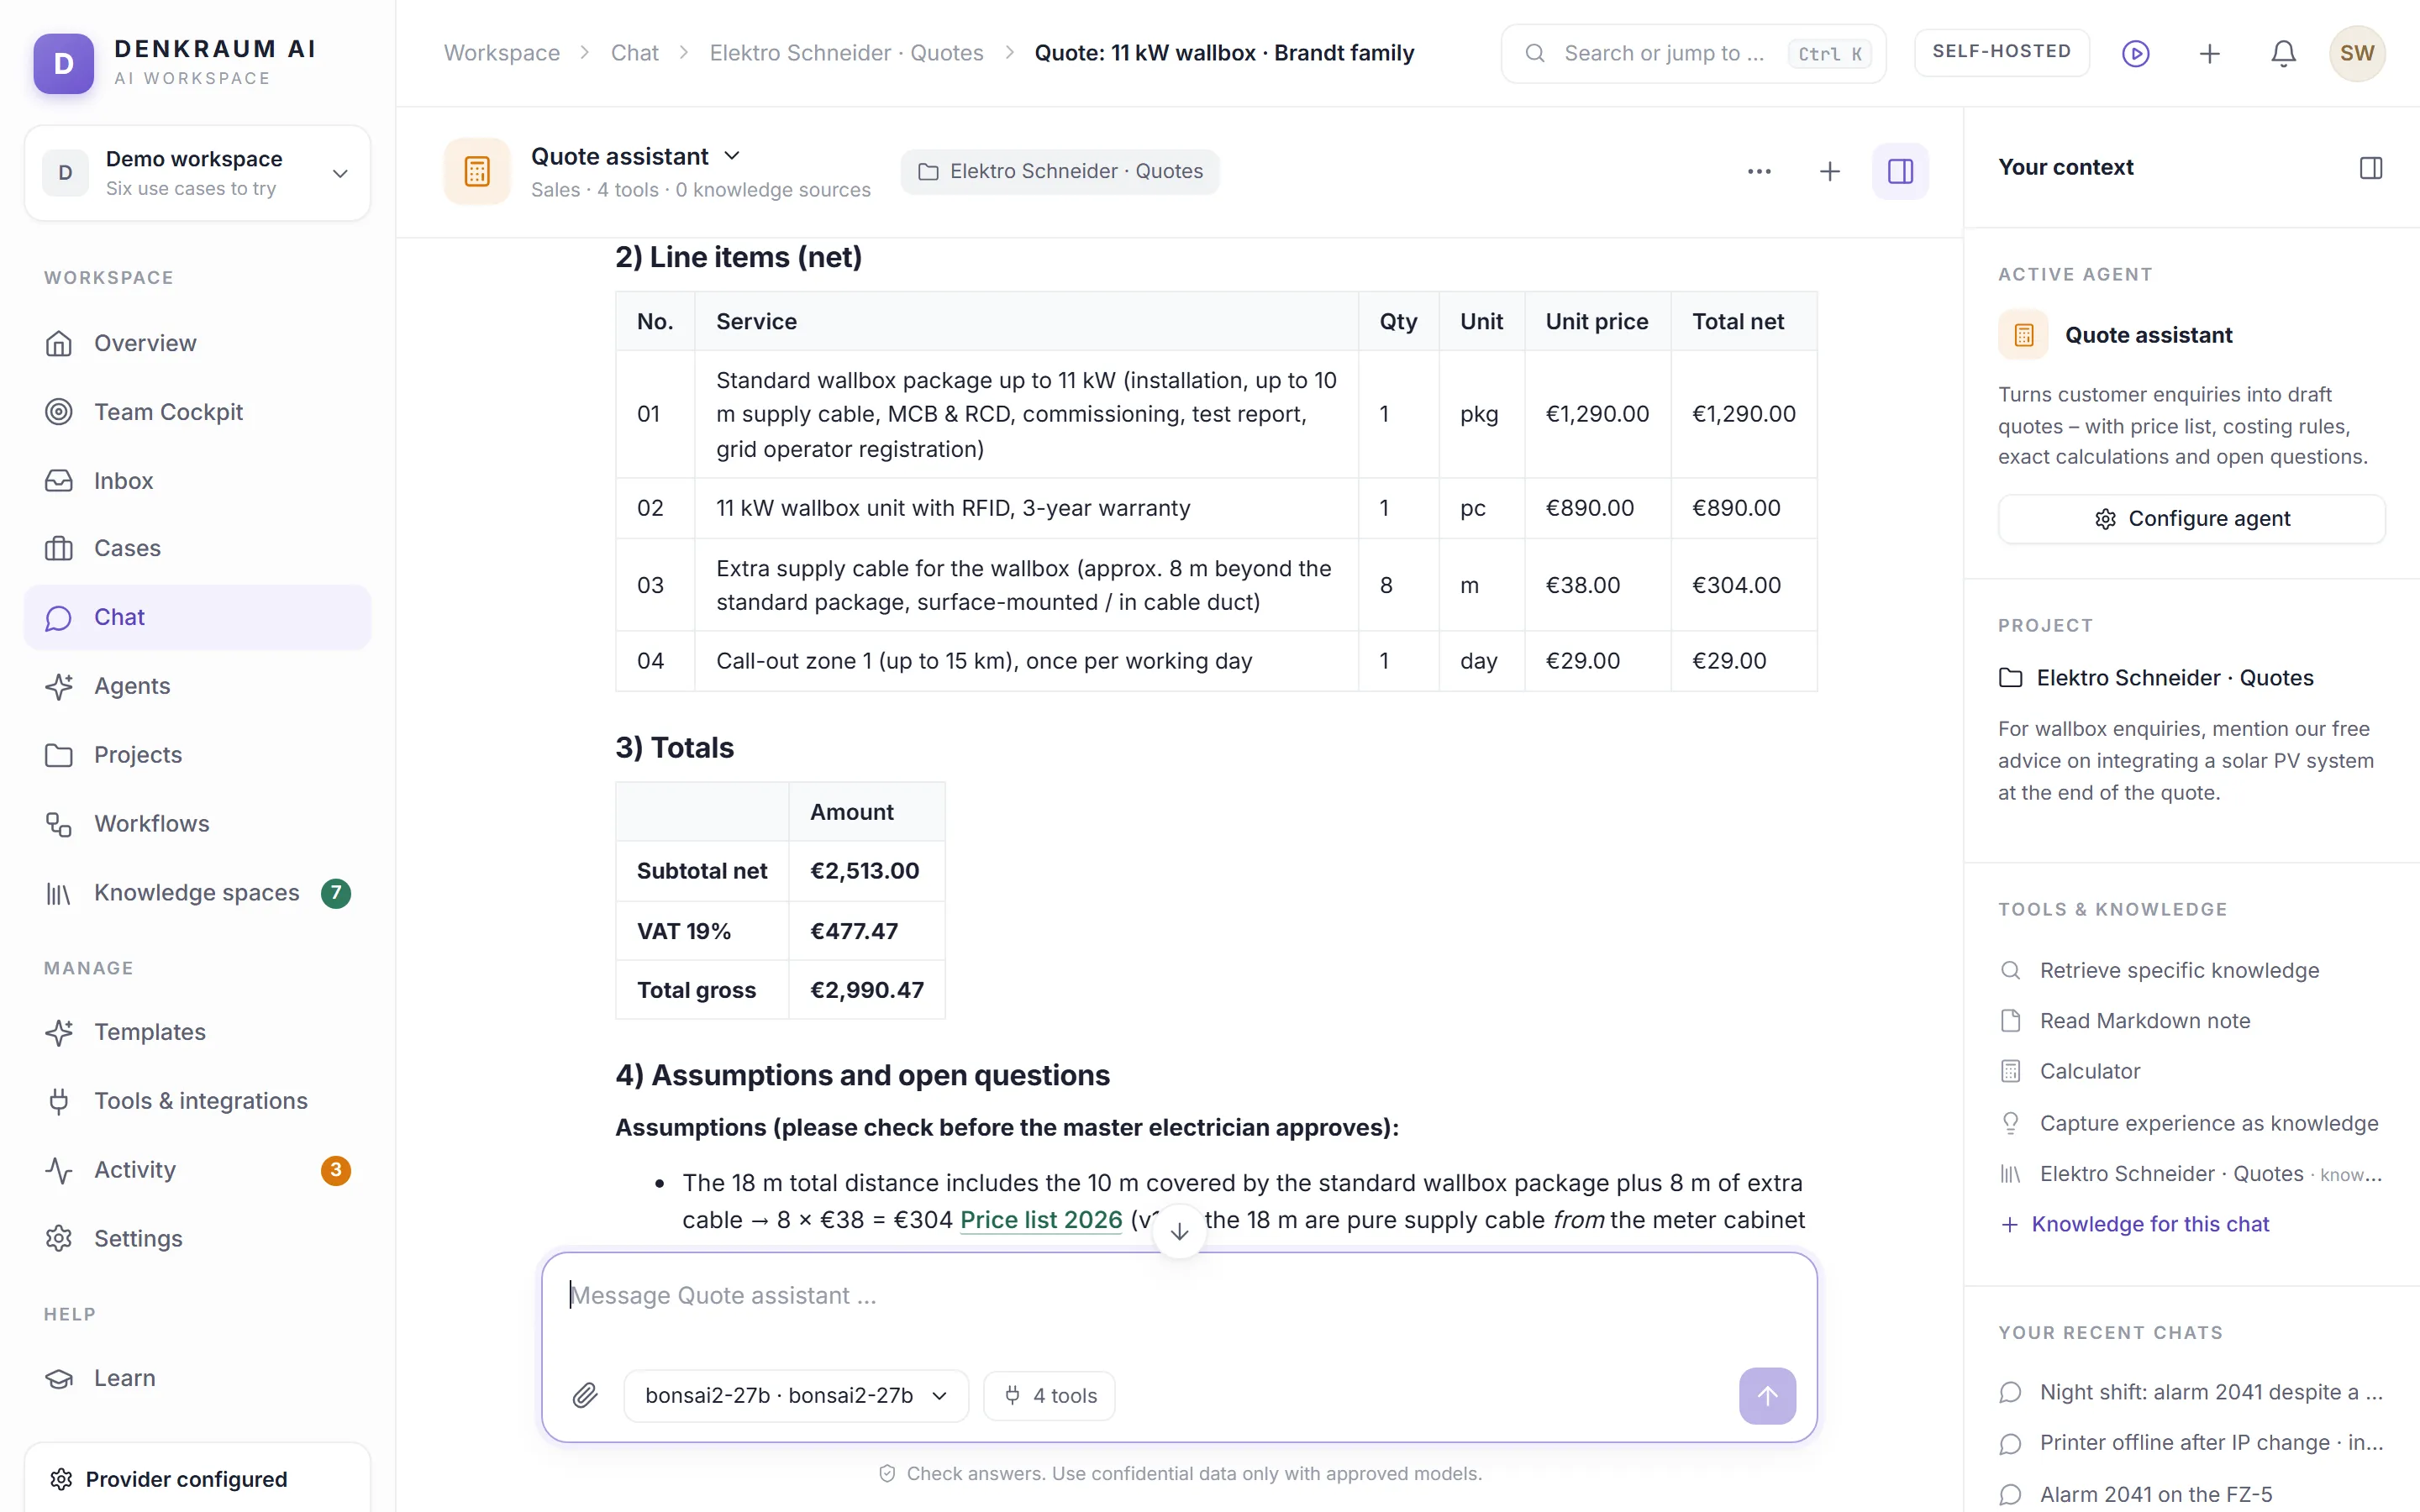The width and height of the screenshot is (2420, 1512).
Task: Open the play tour icon in top bar
Action: point(2135,53)
